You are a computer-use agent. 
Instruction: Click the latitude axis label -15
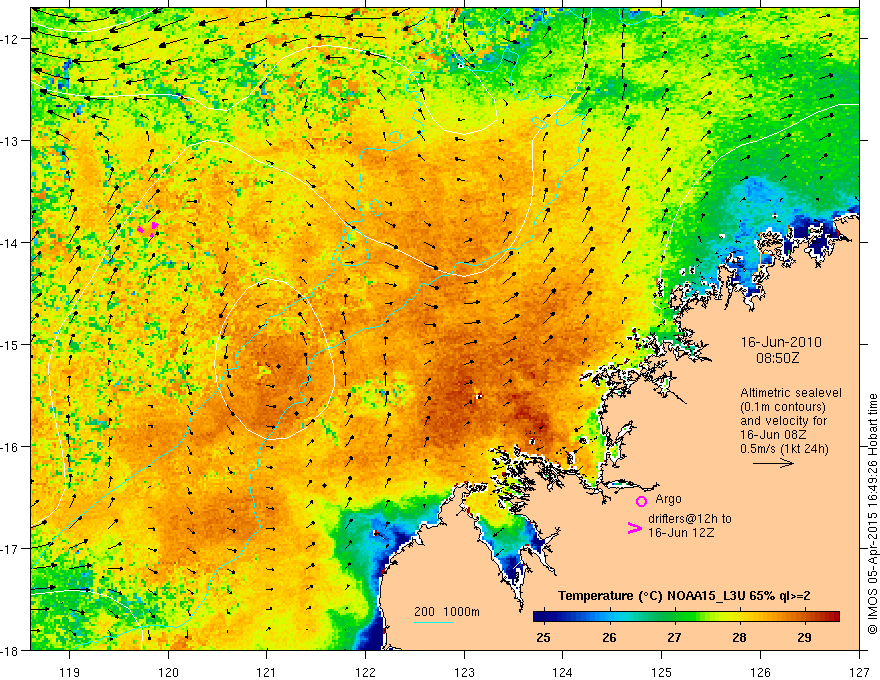coord(11,344)
